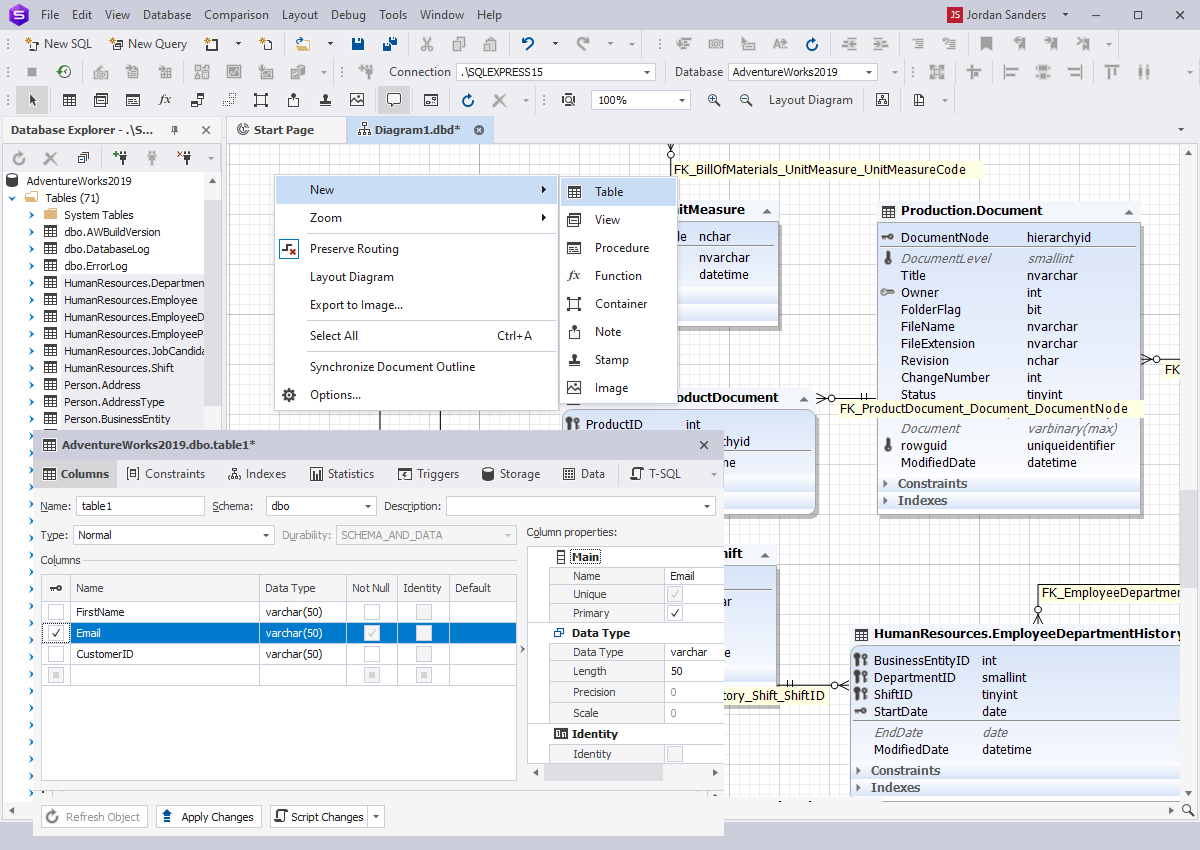Screen dimensions: 1200x850
Task: Select the Stamp icon in the New submenu
Action: tap(574, 360)
